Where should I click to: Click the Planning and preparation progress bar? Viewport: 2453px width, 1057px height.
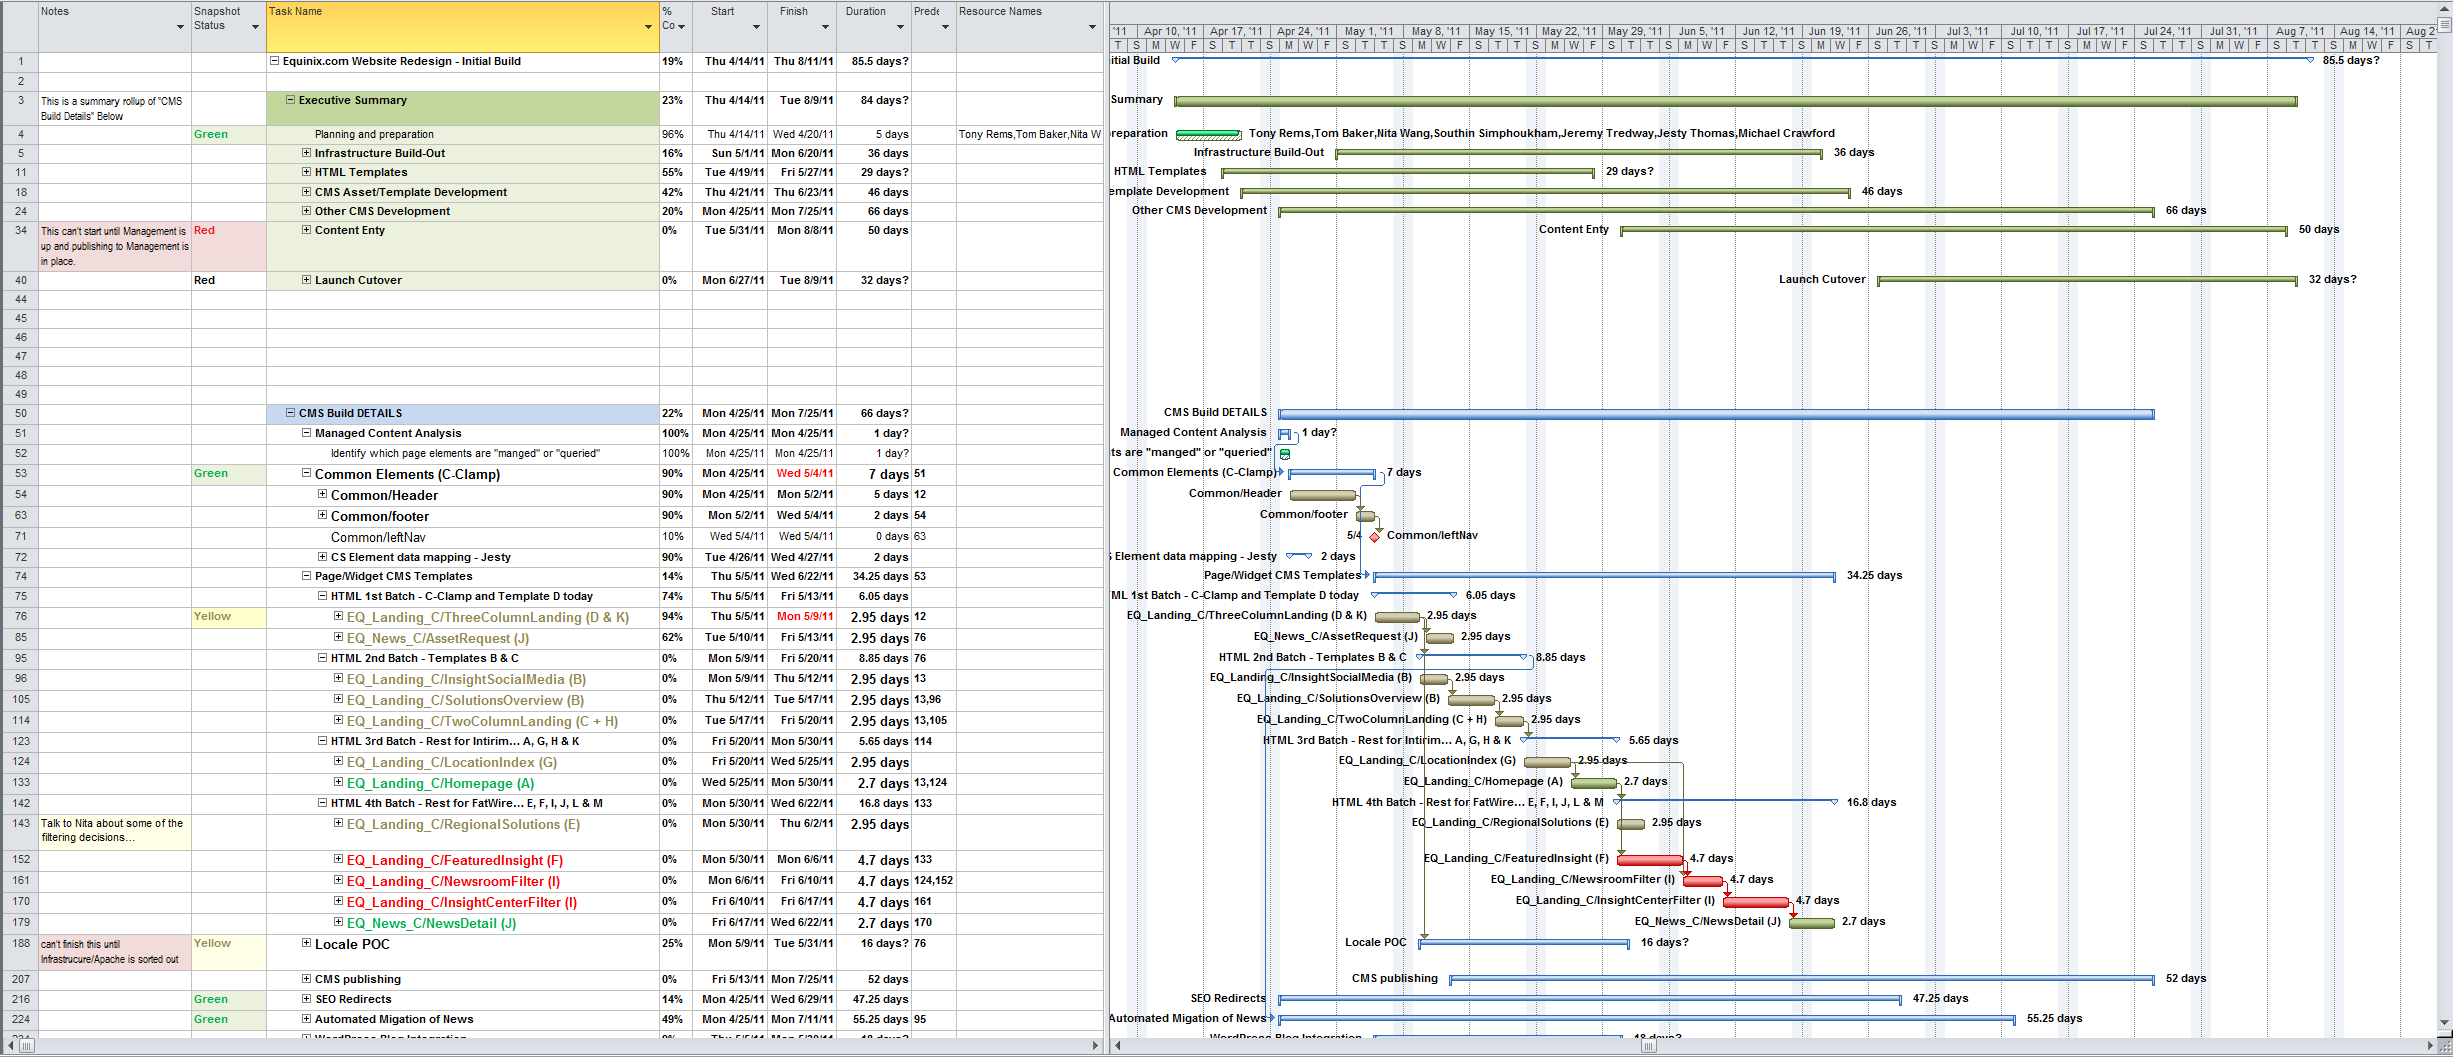pos(1207,135)
